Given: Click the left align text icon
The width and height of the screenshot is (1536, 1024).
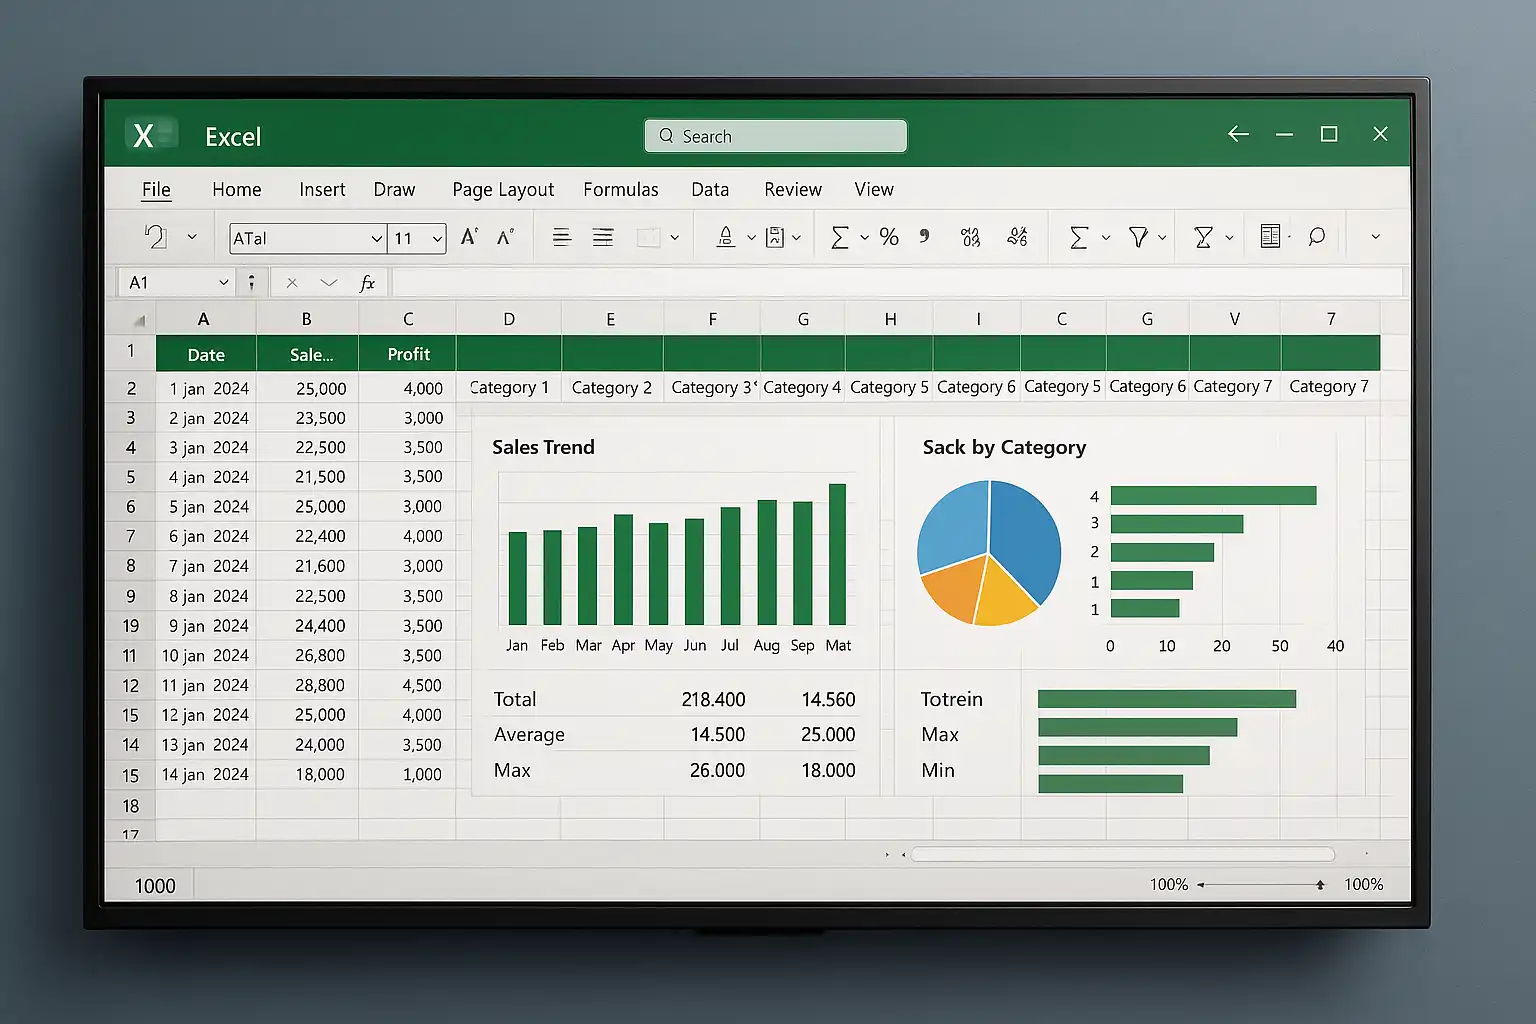Looking at the screenshot, I should pyautogui.click(x=562, y=237).
